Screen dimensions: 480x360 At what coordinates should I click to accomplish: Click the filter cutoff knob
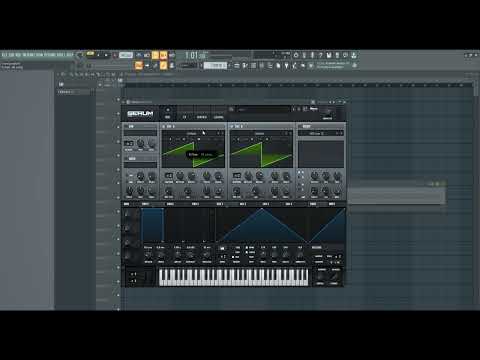pyautogui.click(x=314, y=175)
